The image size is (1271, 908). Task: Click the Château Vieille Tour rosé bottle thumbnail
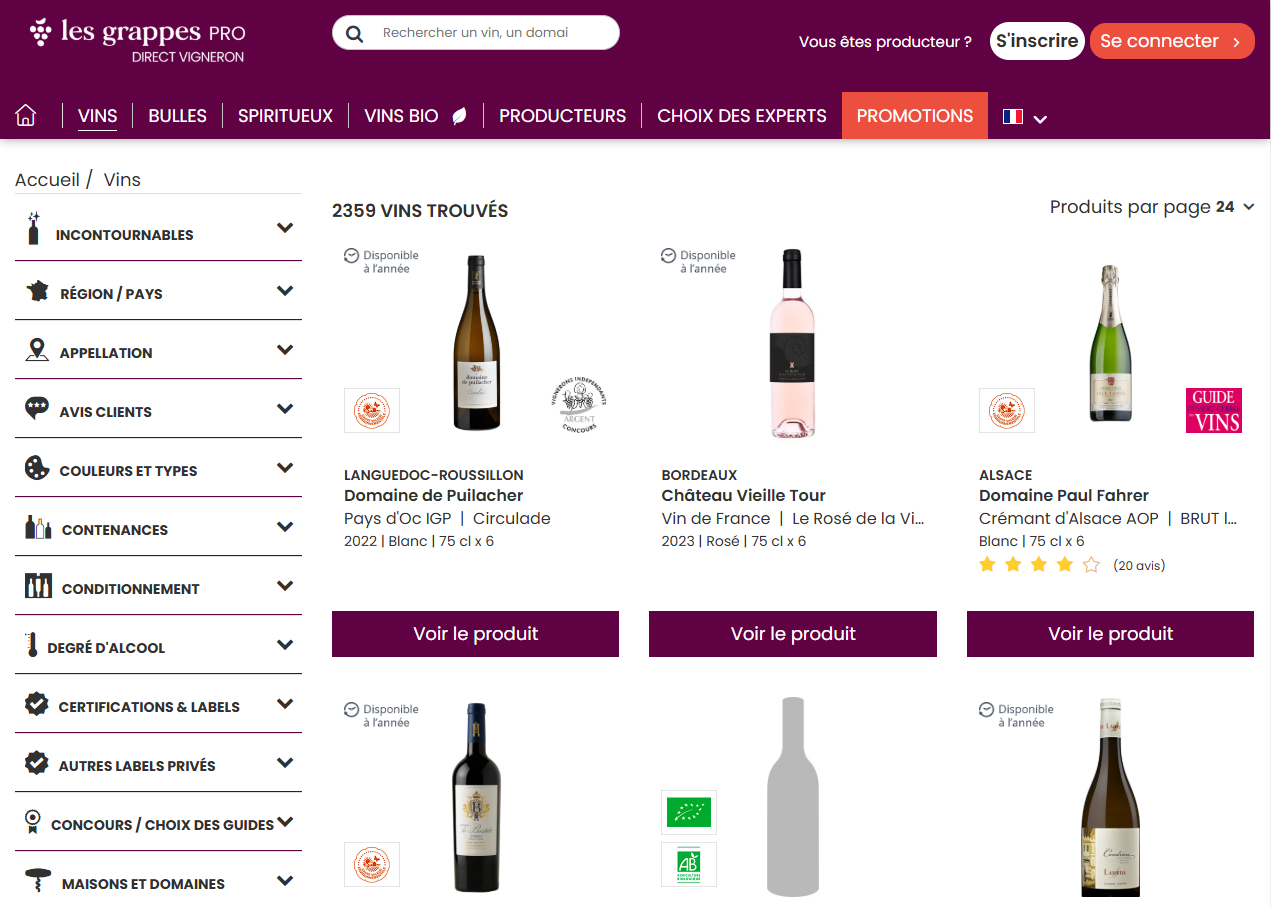(x=792, y=343)
